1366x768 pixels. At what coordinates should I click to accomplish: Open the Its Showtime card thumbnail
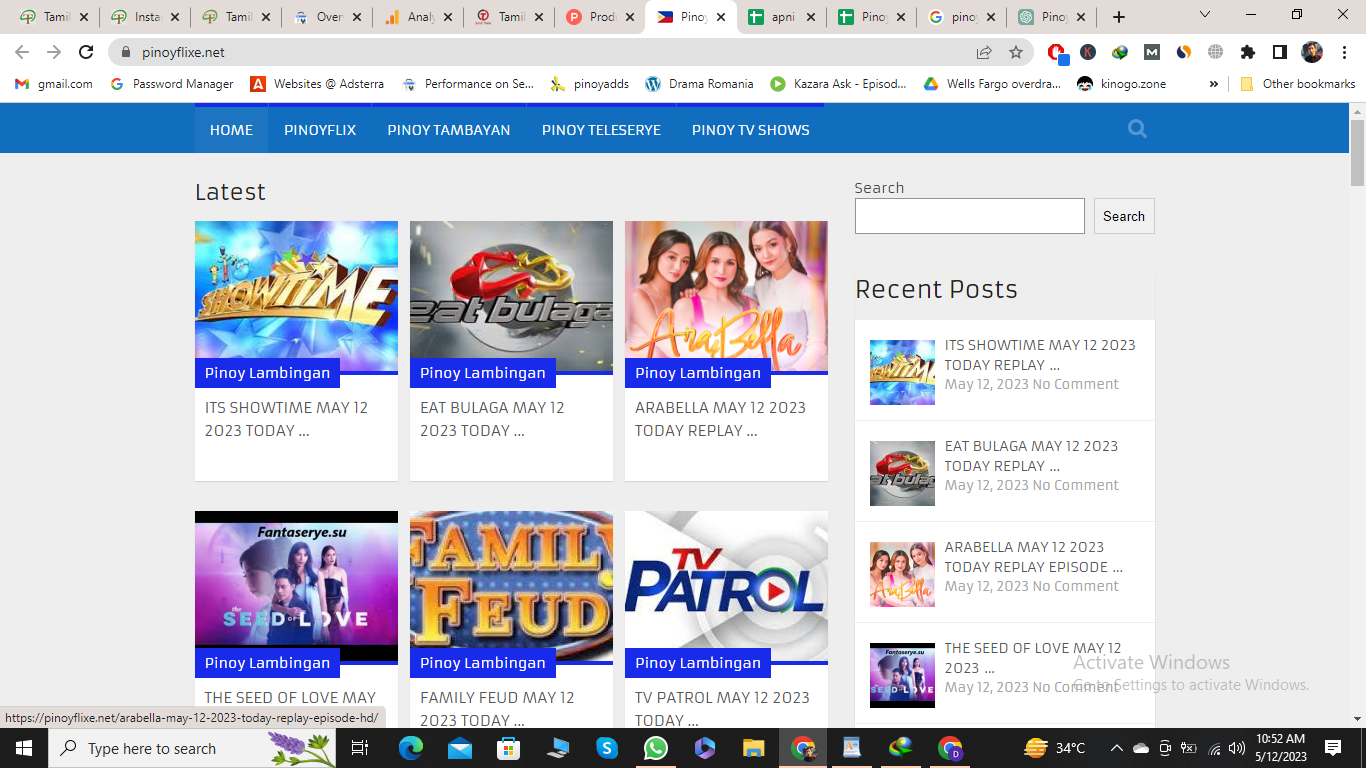point(296,297)
